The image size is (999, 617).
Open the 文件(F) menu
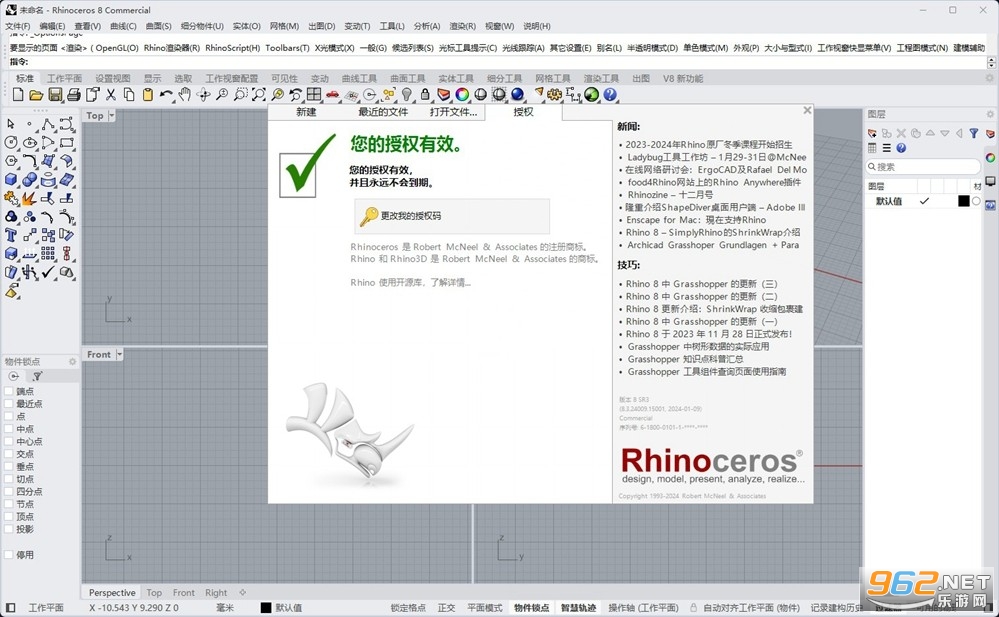(17, 26)
